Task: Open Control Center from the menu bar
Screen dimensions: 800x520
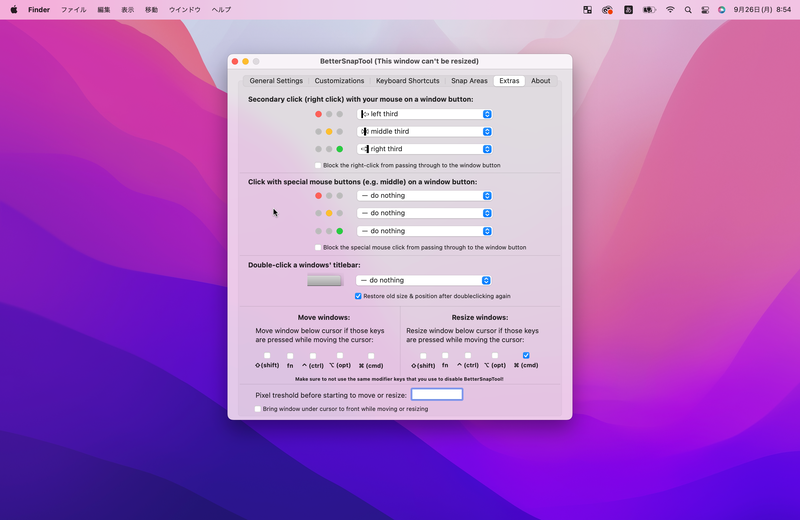Action: (x=705, y=10)
